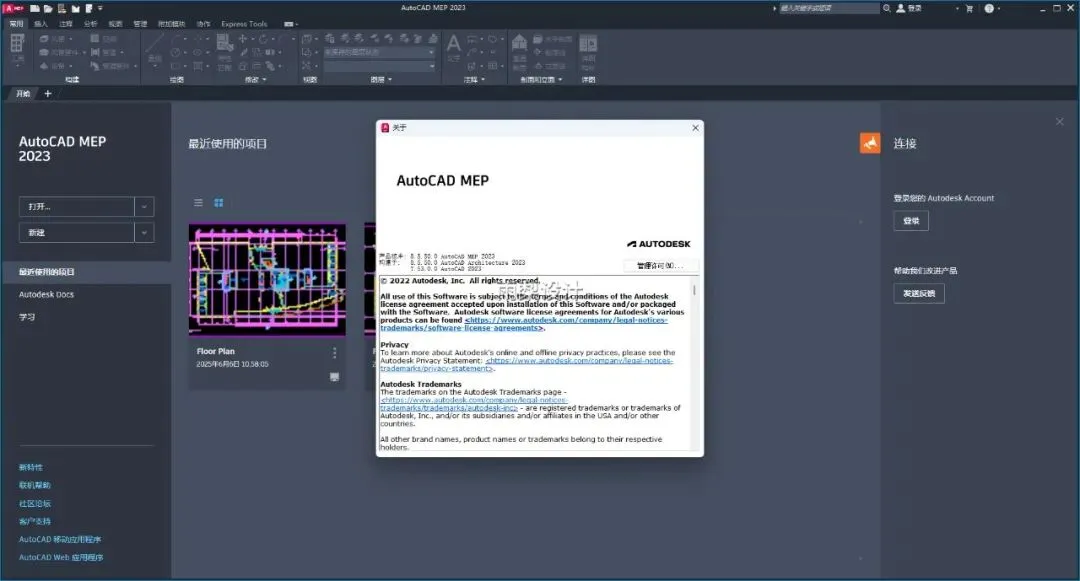Click the Open folder icon in quick access toolbar
The width and height of the screenshot is (1080, 581).
tap(48, 8)
